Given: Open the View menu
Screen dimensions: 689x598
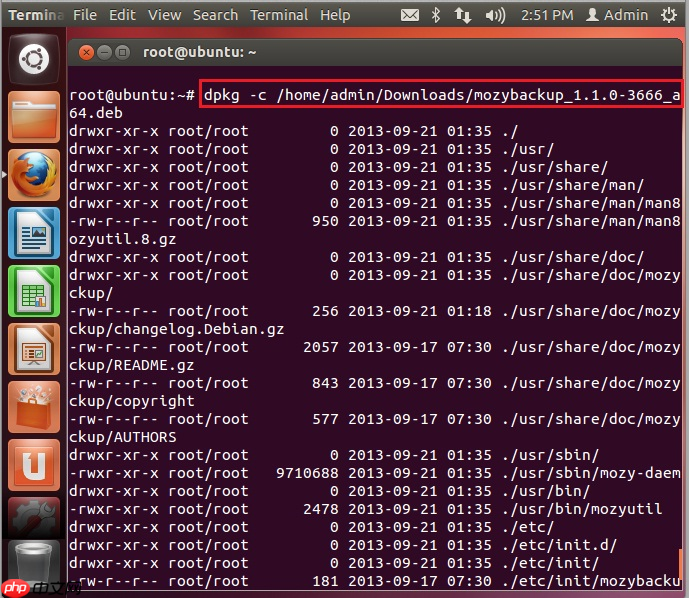Looking at the screenshot, I should click(x=164, y=15).
